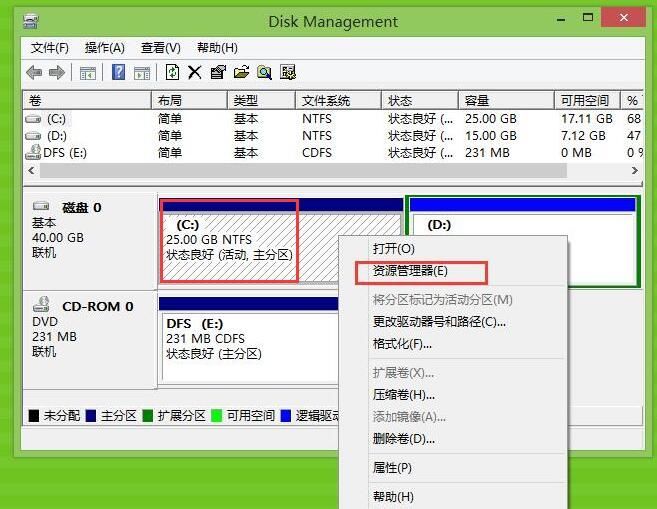Sort by the 容量 column header
Screen dimensions: 657x509
pos(506,101)
